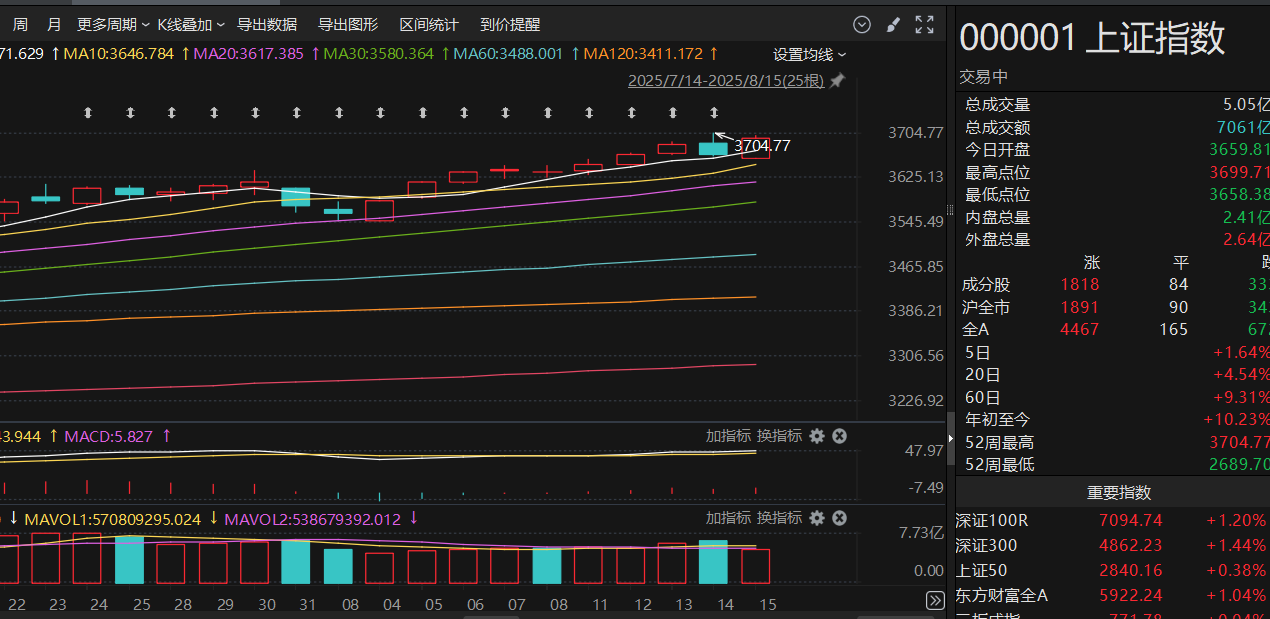Click the MAVOL2:538679392.012 label
1270x619 pixels.
click(312, 520)
